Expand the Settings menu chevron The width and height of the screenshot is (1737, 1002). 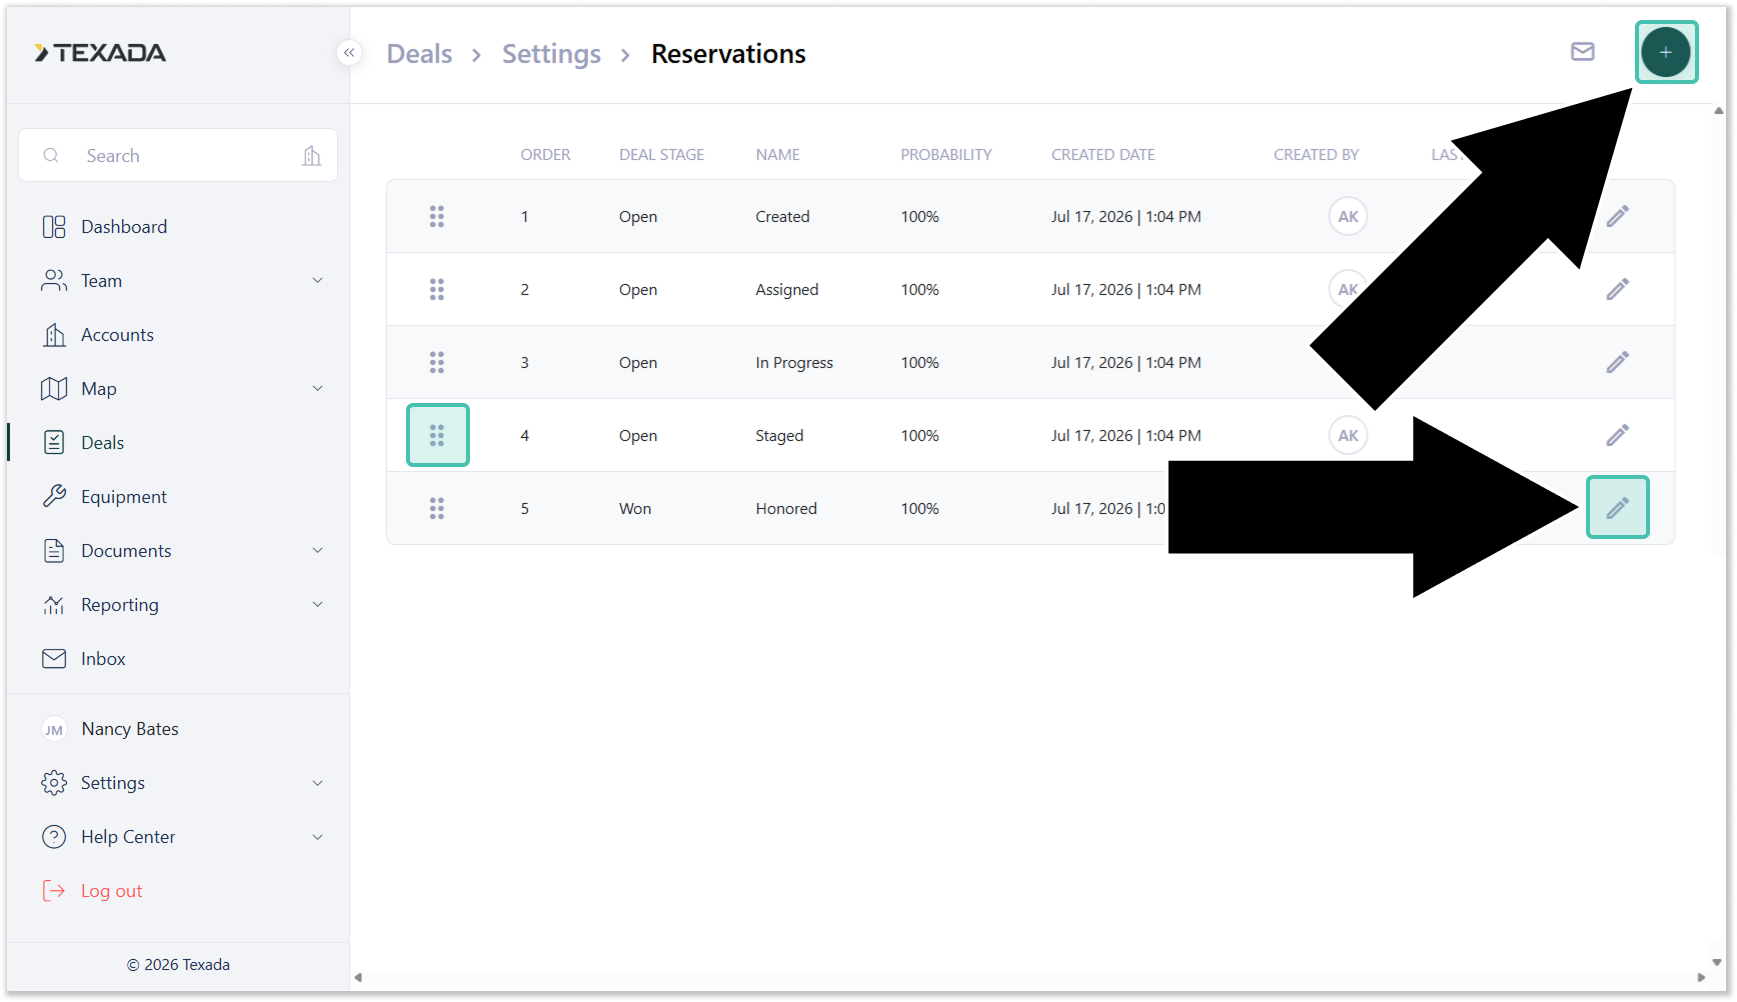click(x=318, y=783)
